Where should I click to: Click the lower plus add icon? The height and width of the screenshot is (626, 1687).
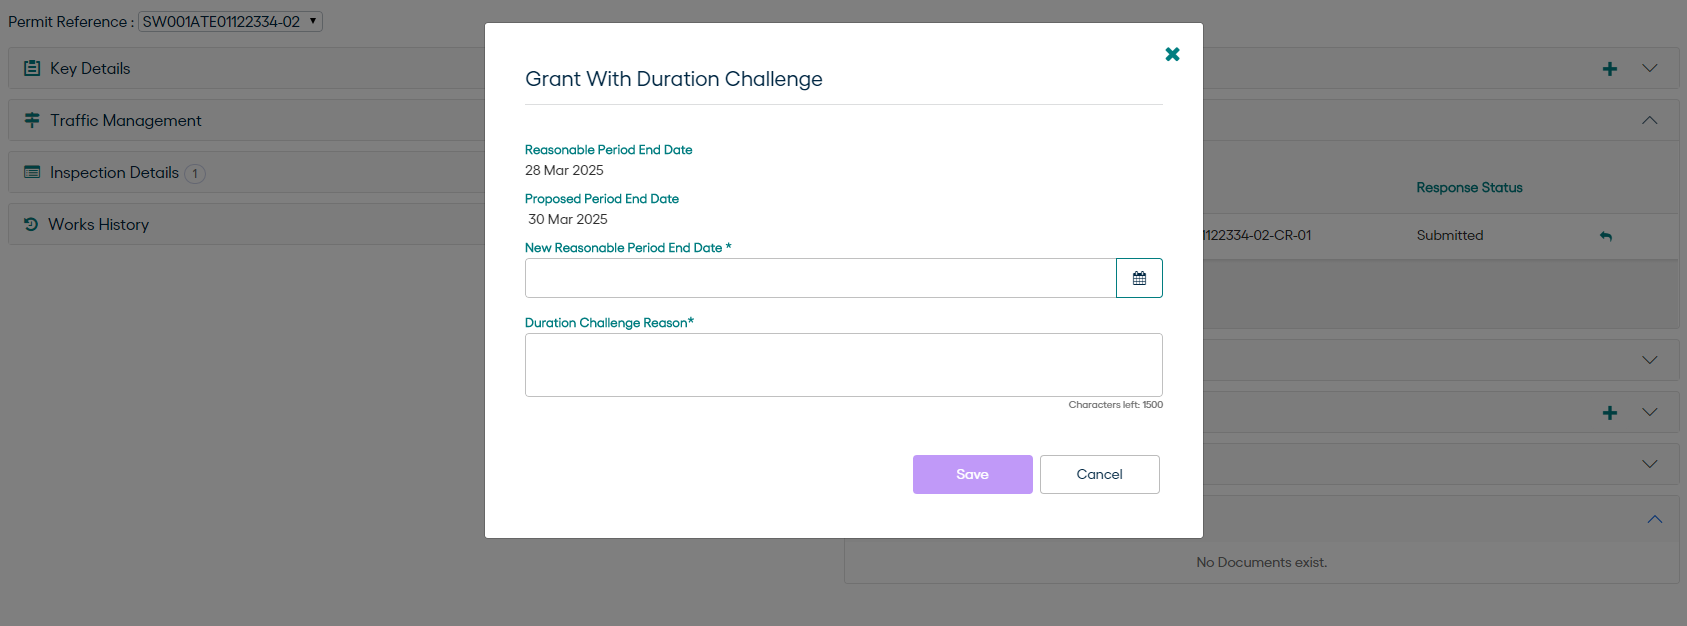1610,413
